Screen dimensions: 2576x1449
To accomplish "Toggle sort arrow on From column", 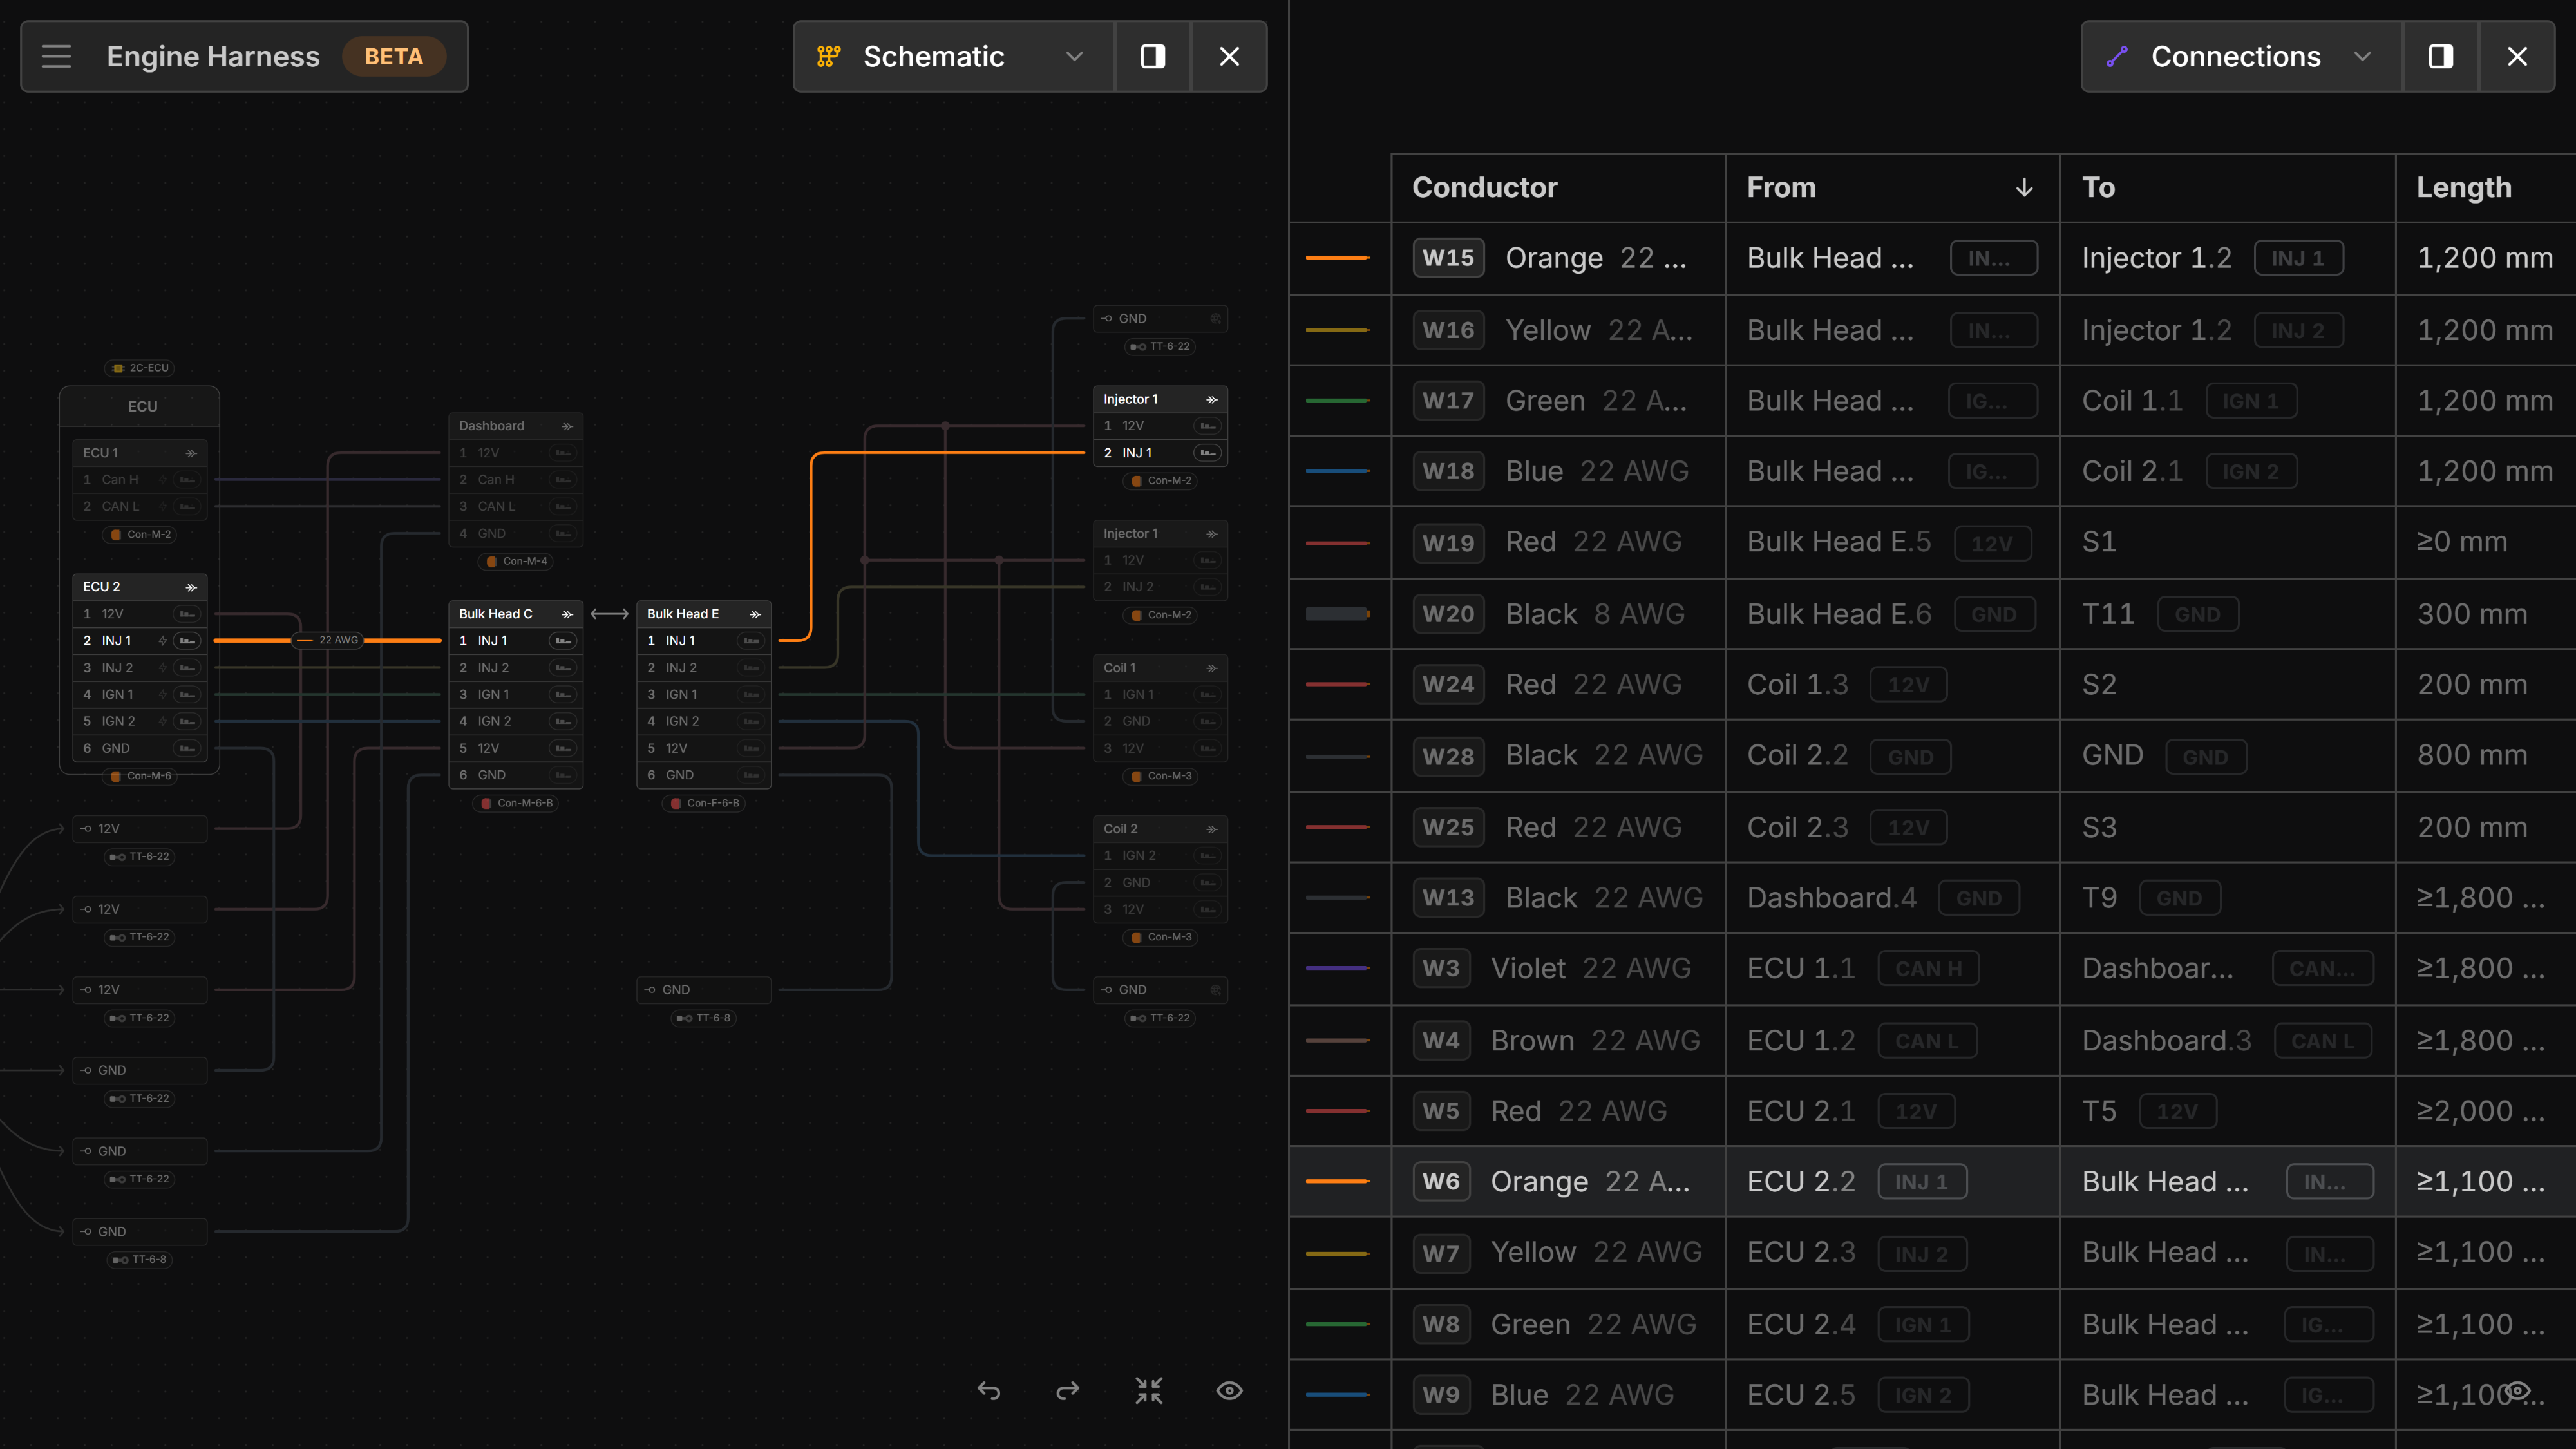I will (x=2023, y=188).
